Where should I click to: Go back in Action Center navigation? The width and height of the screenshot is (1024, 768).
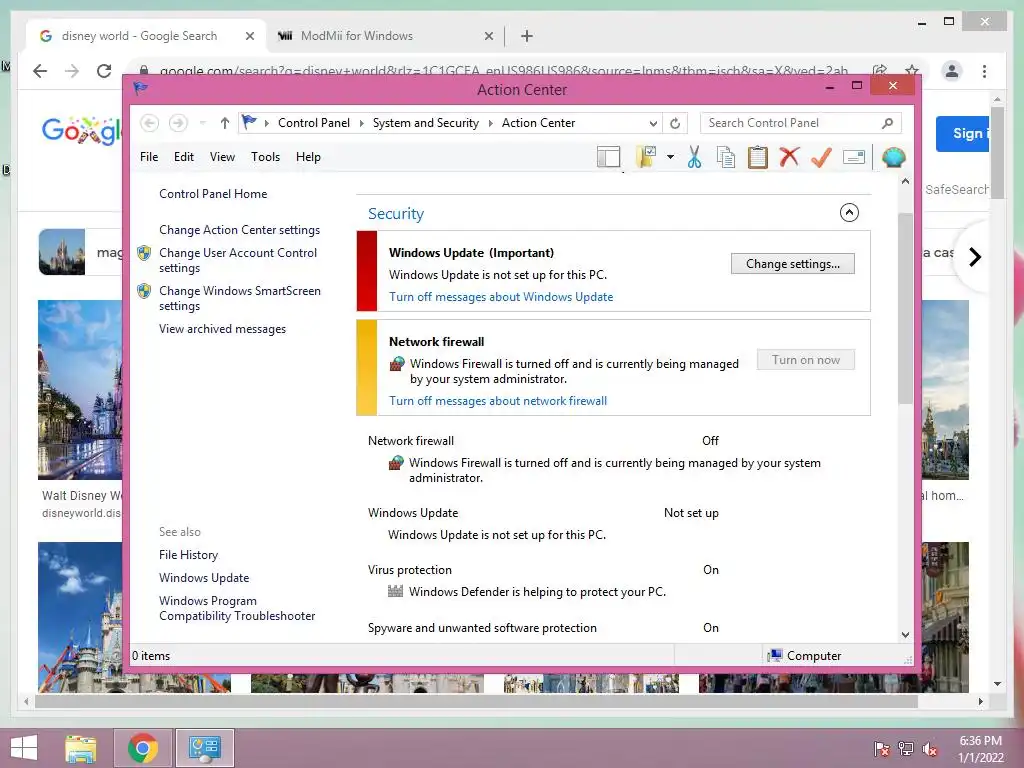(150, 123)
